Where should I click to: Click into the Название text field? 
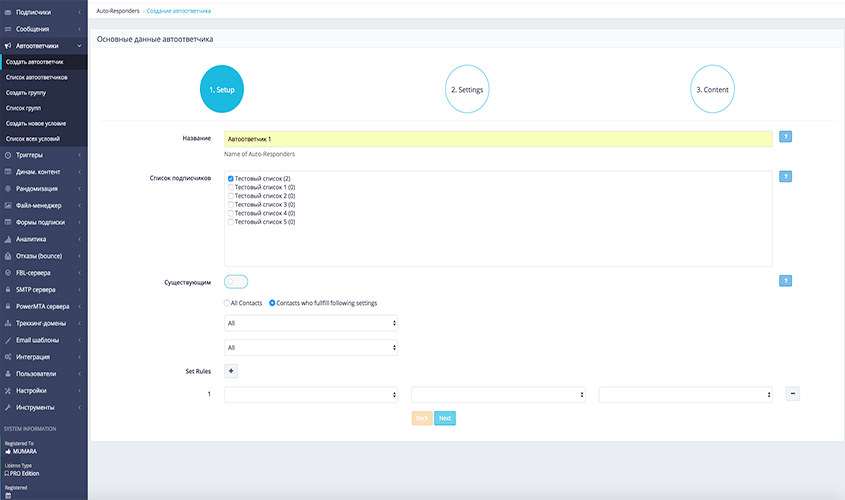tap(497, 139)
